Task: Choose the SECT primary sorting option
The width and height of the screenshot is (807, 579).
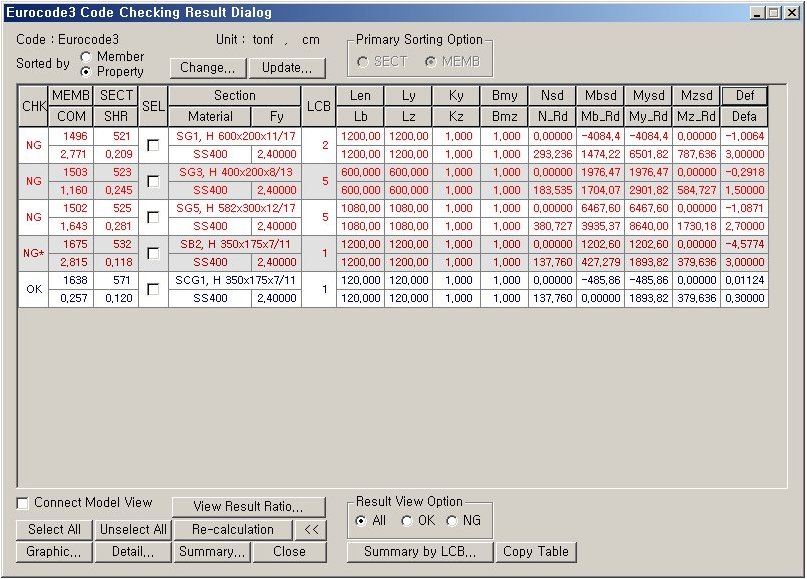Action: [362, 62]
